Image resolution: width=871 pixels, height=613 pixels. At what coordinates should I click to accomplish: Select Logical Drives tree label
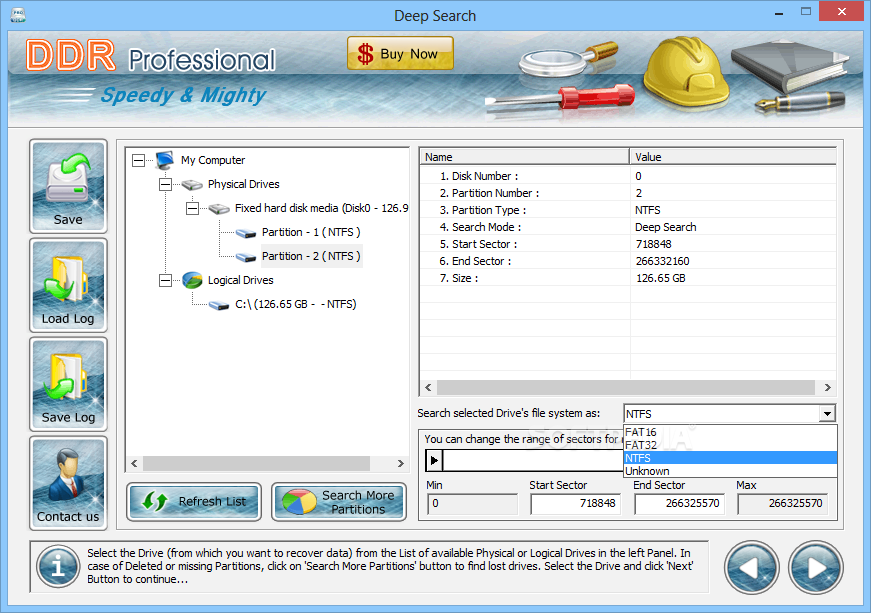[x=241, y=280]
